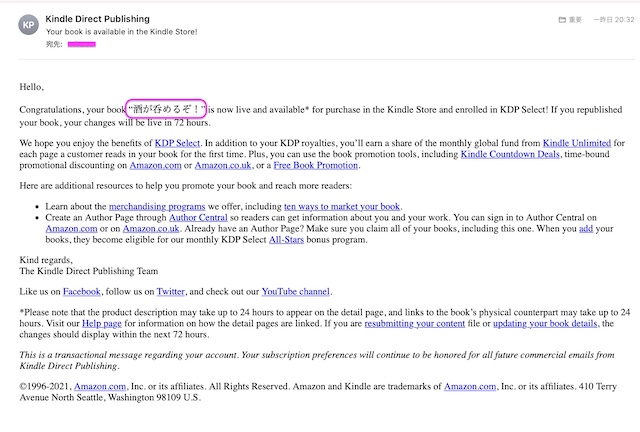Click the highlighted book title 酒が呑めるぞ！

pos(165,109)
